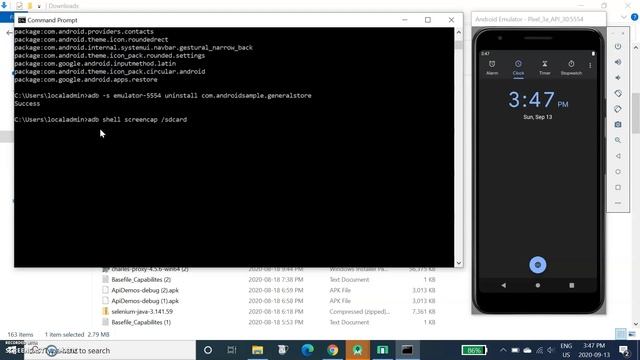Viewport: 640px width, 360px height.
Task: Open Microsoft Edge from the taskbar
Action: 307,350
